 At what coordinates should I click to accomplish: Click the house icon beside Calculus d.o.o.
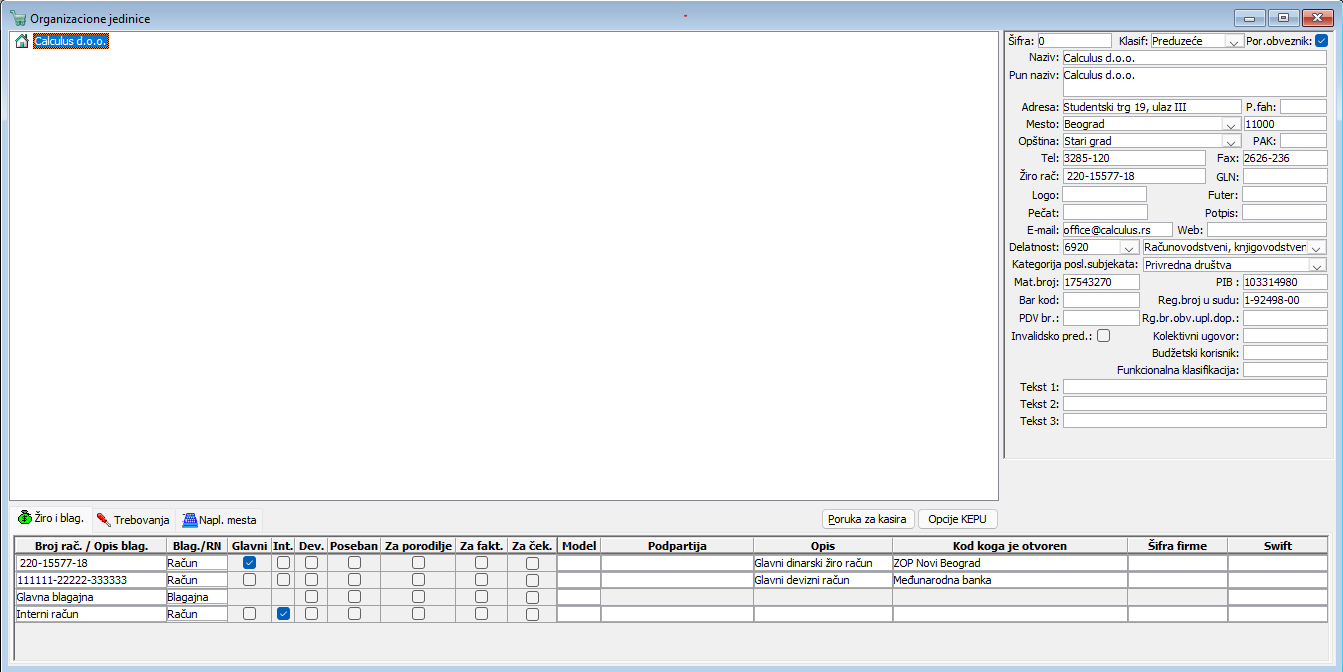click(22, 41)
